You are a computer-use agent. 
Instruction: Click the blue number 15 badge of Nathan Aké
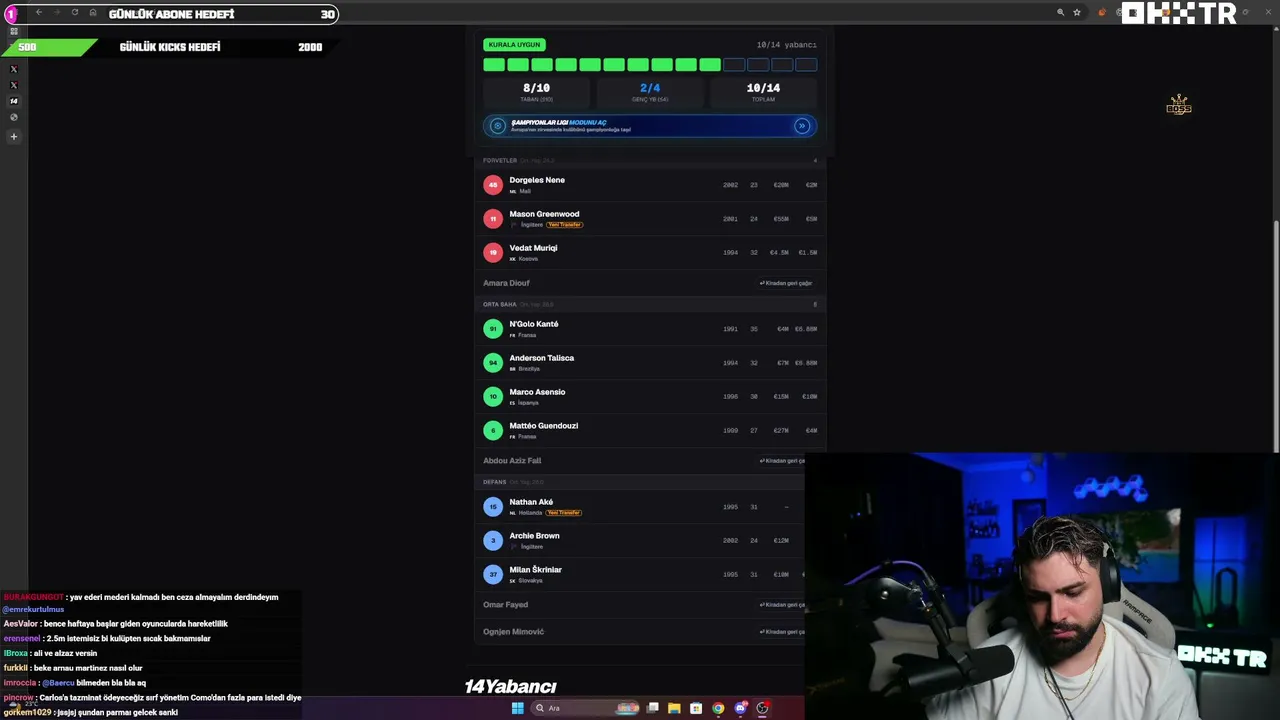tap(493, 507)
